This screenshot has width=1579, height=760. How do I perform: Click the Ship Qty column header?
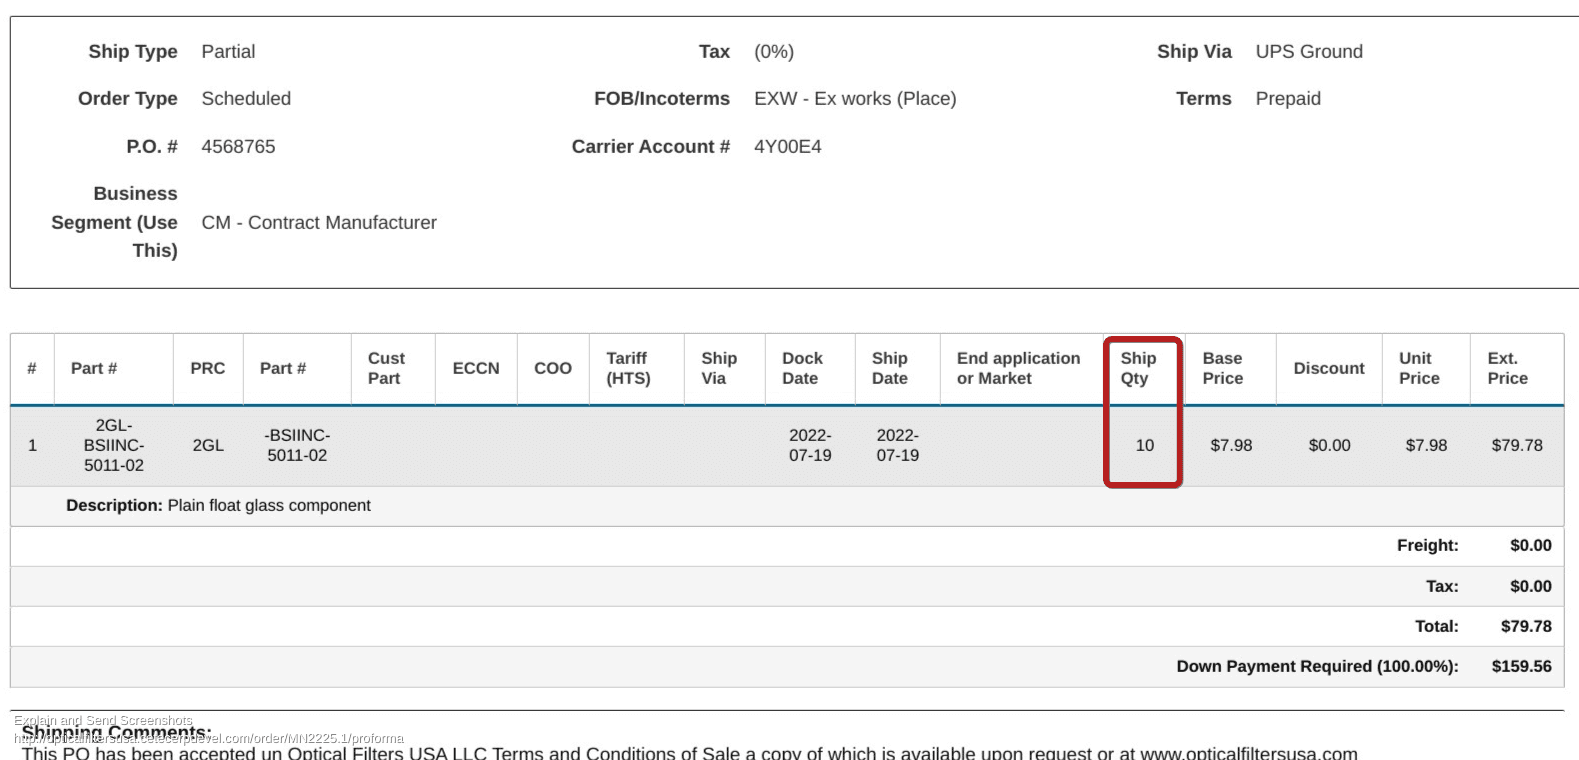coord(1138,368)
